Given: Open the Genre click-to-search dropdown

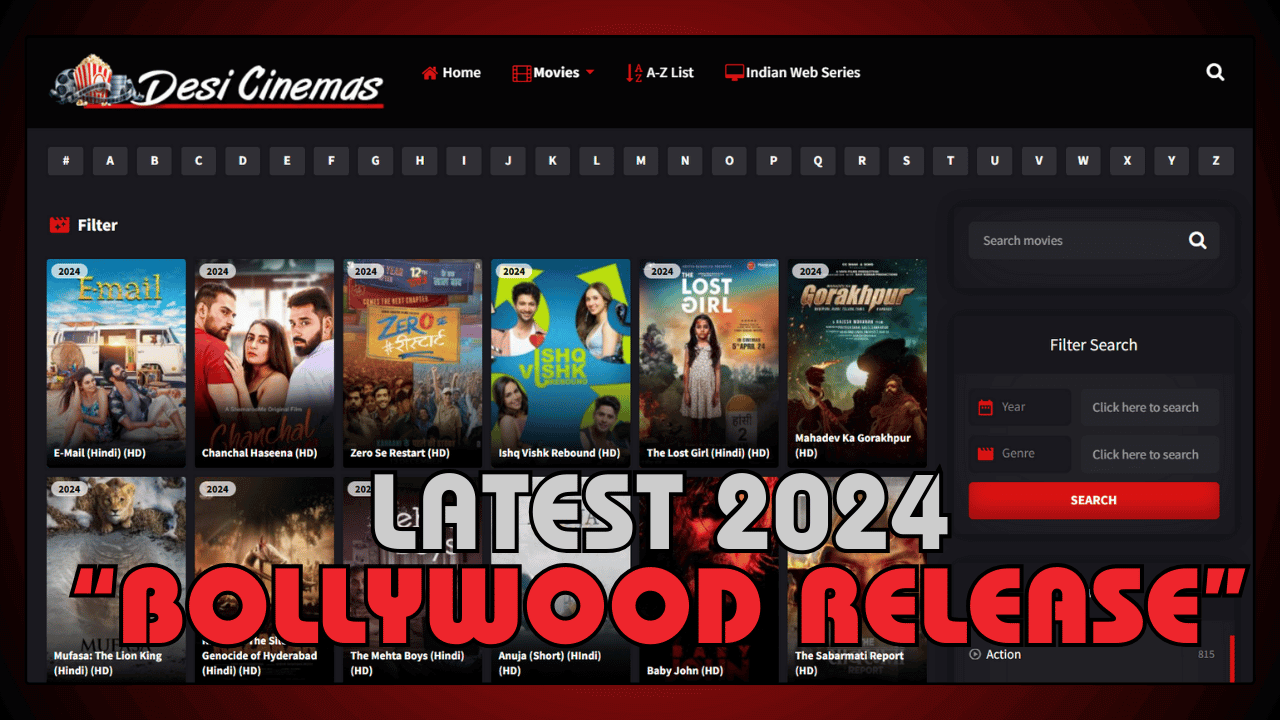Looking at the screenshot, I should tap(1149, 454).
